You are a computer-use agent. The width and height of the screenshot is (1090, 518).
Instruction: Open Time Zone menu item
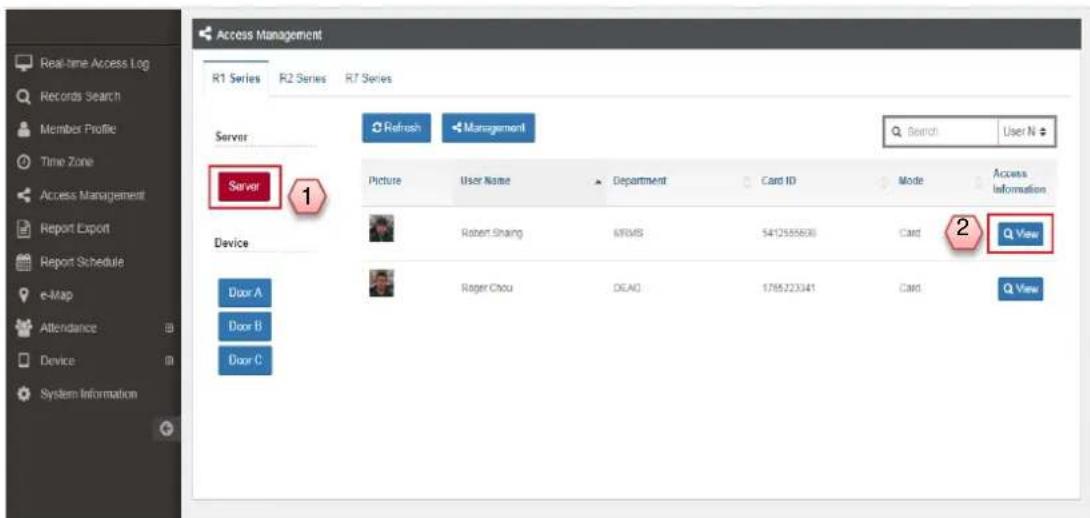(67, 161)
